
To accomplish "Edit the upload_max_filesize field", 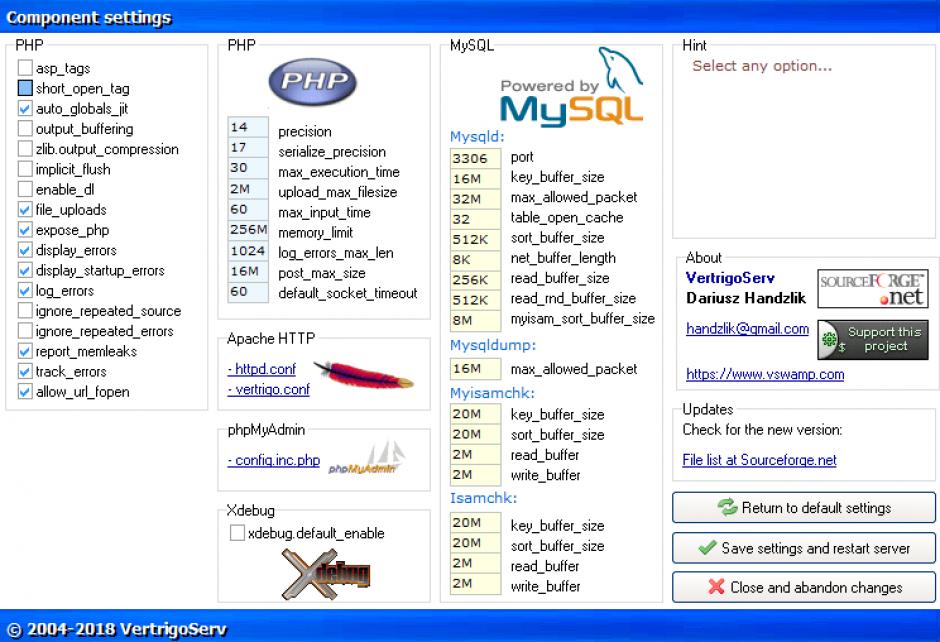I will tap(248, 189).
